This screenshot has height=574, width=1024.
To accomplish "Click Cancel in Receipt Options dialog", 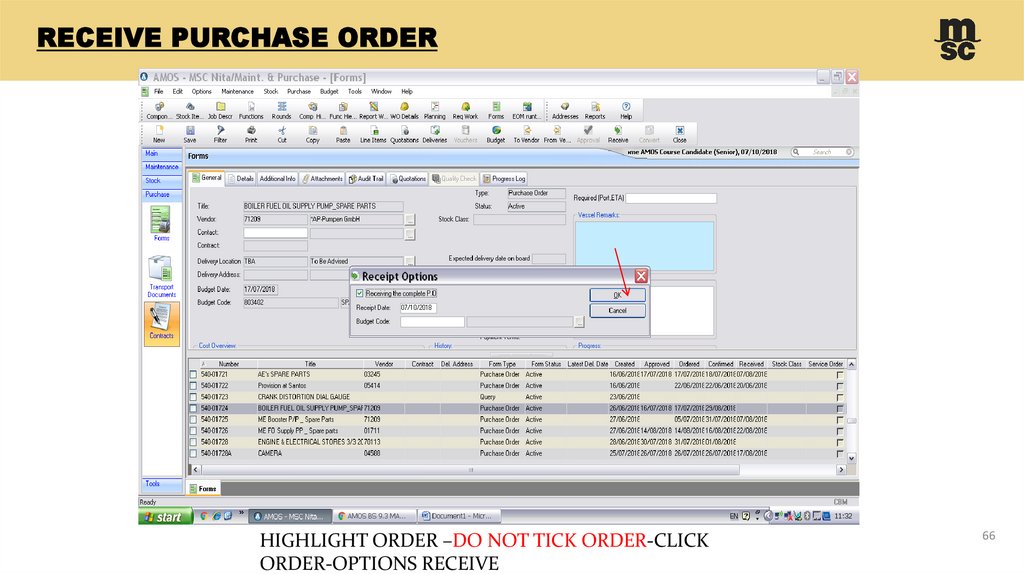I will tap(617, 311).
